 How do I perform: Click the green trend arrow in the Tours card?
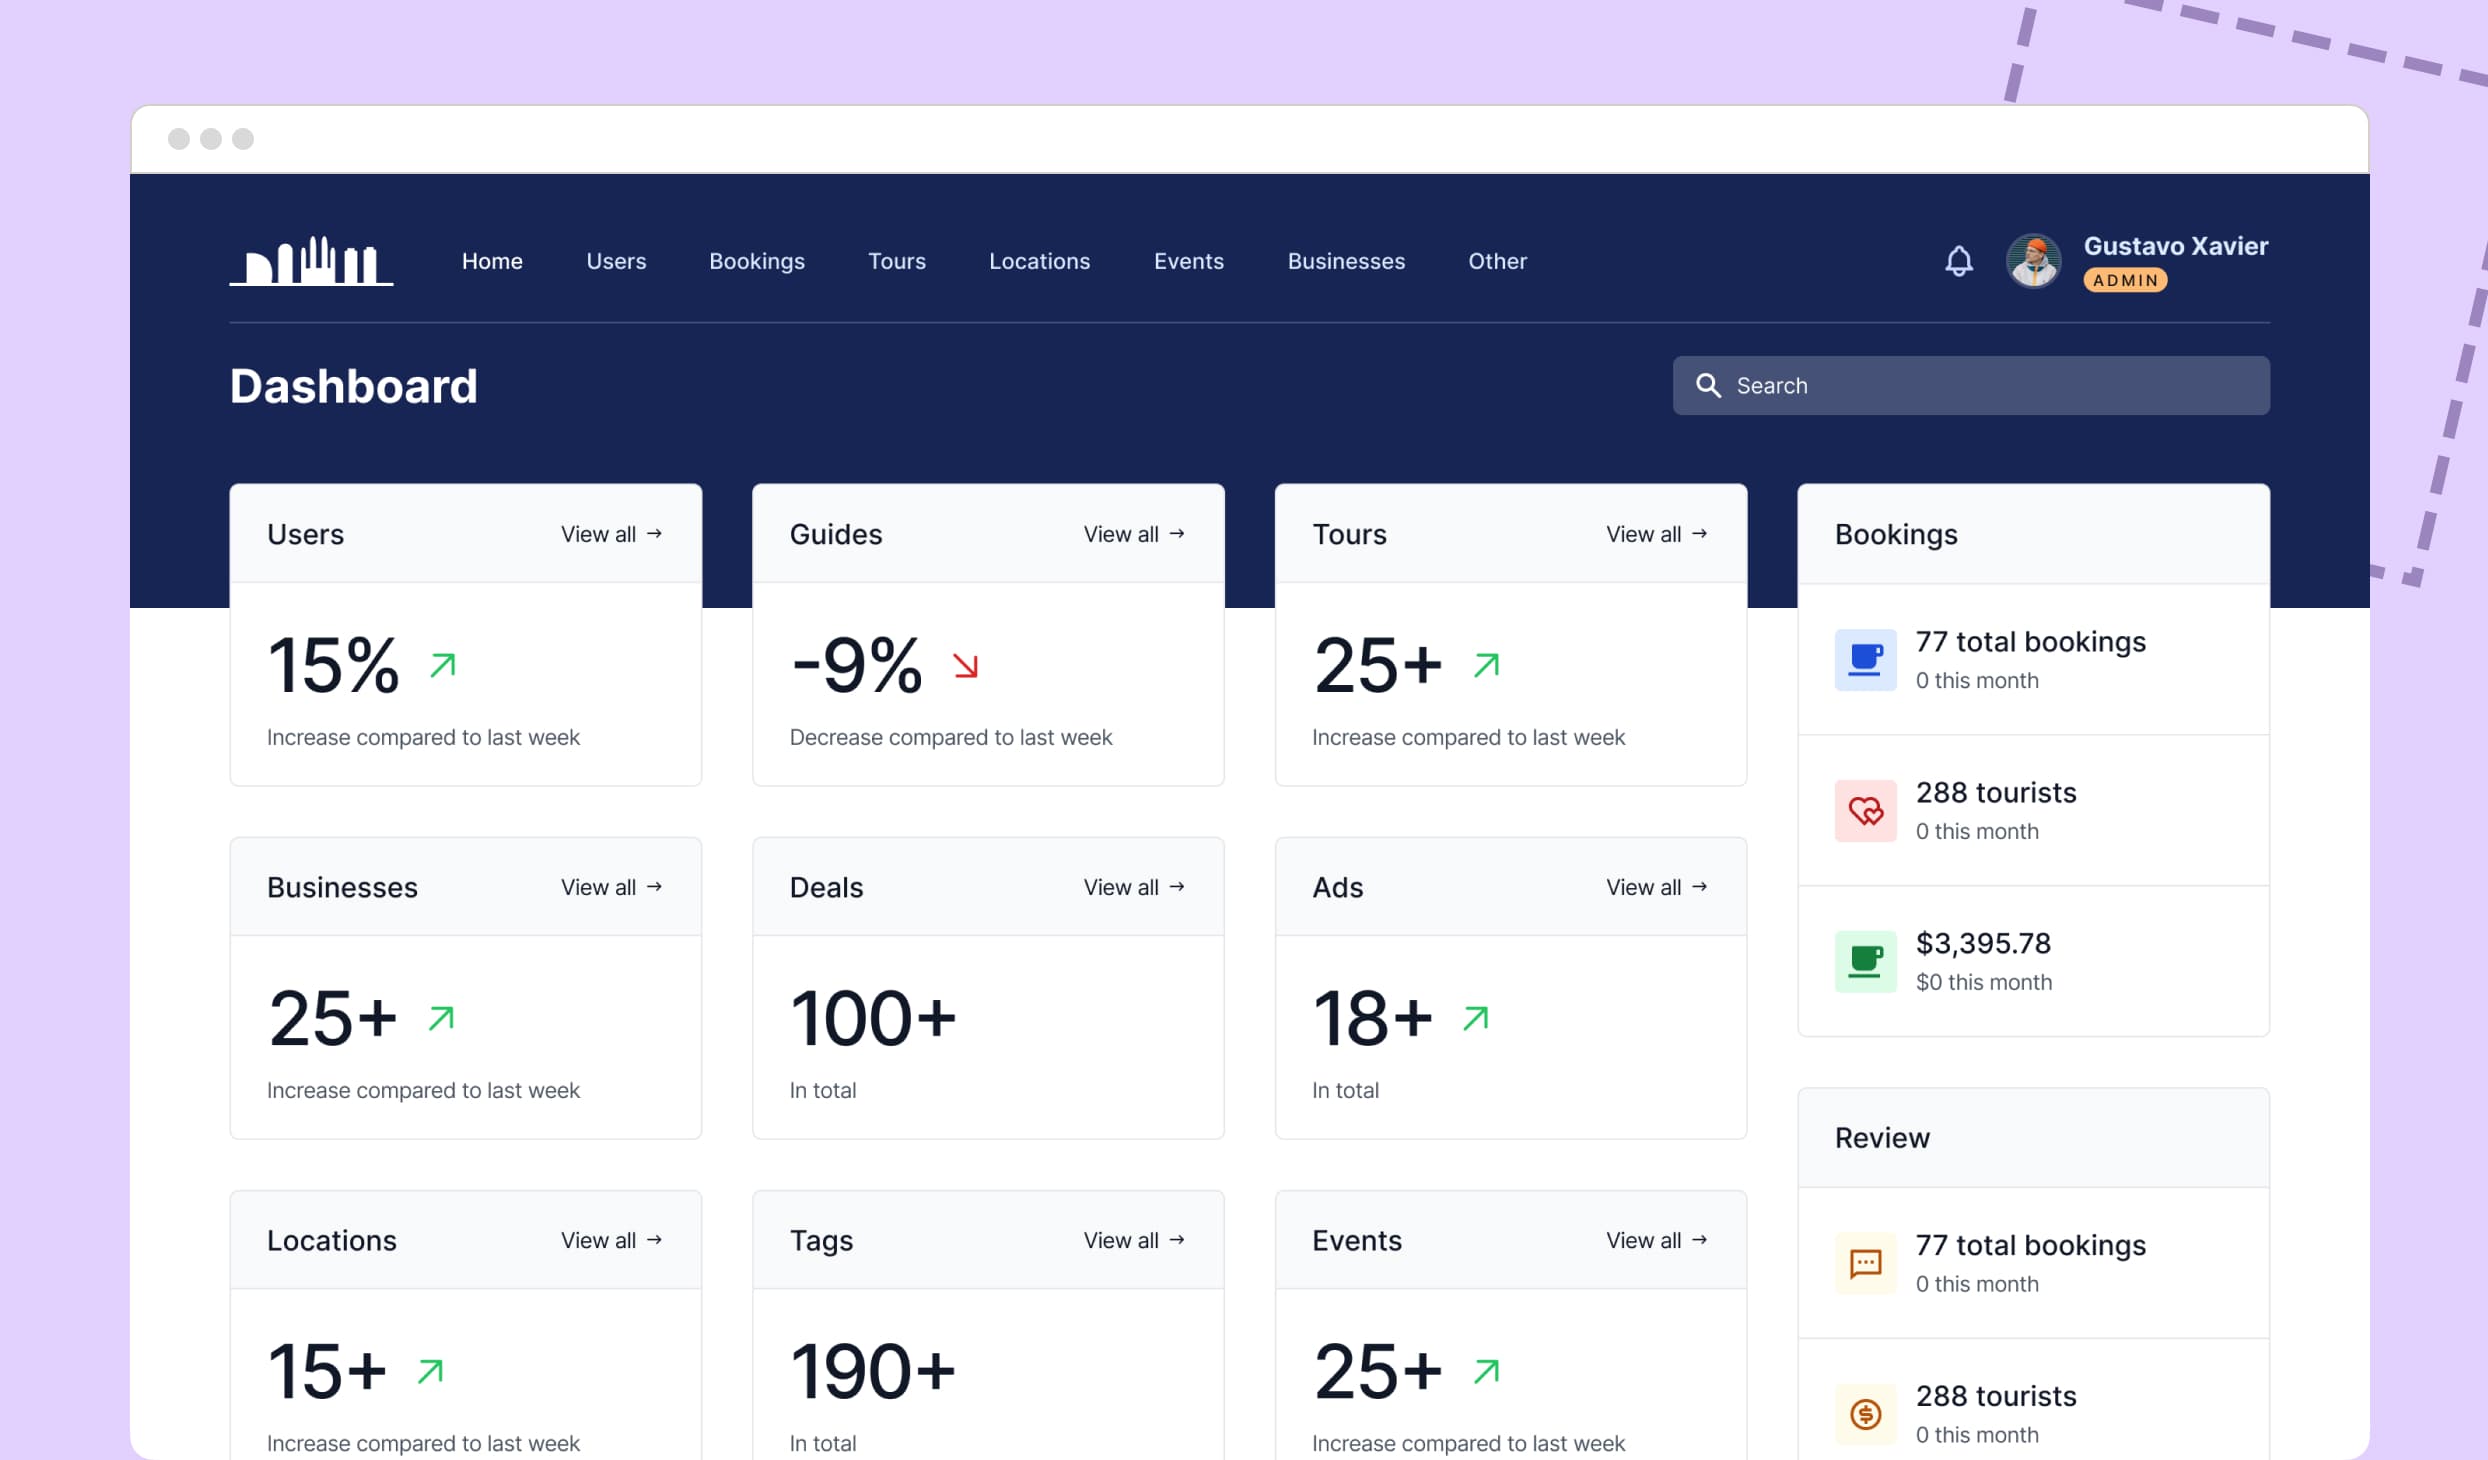[1487, 665]
